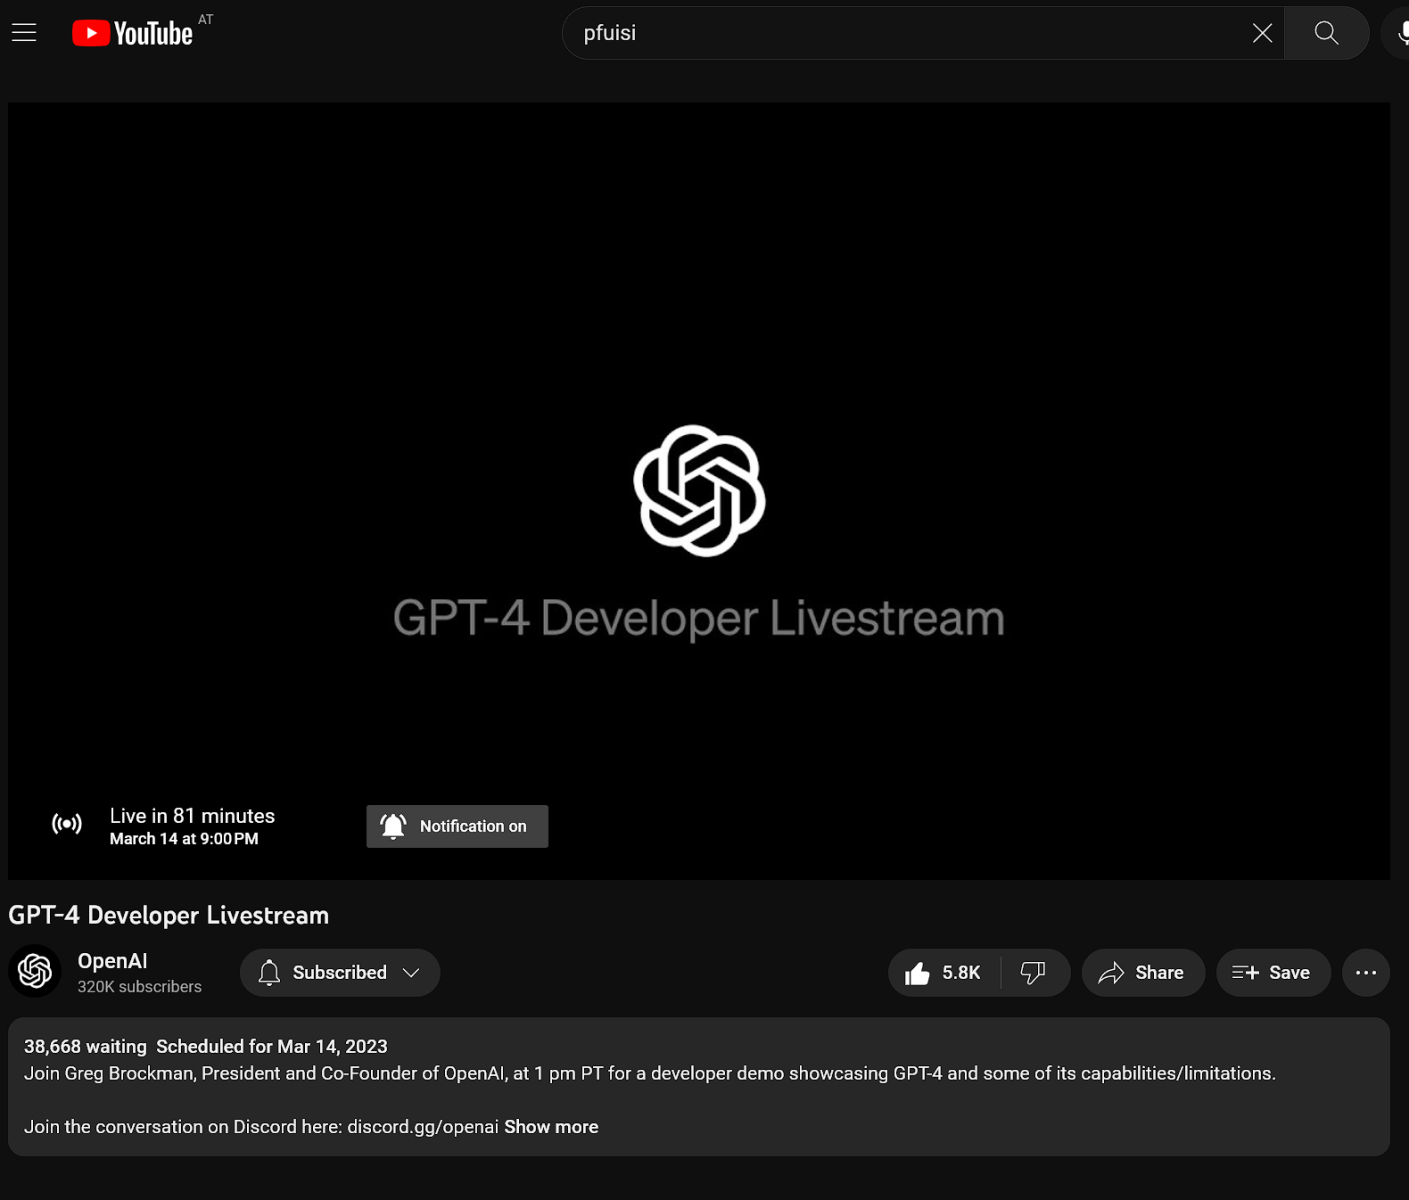Expand the Subscribed notification dropdown
This screenshot has width=1409, height=1200.
pyautogui.click(x=340, y=972)
